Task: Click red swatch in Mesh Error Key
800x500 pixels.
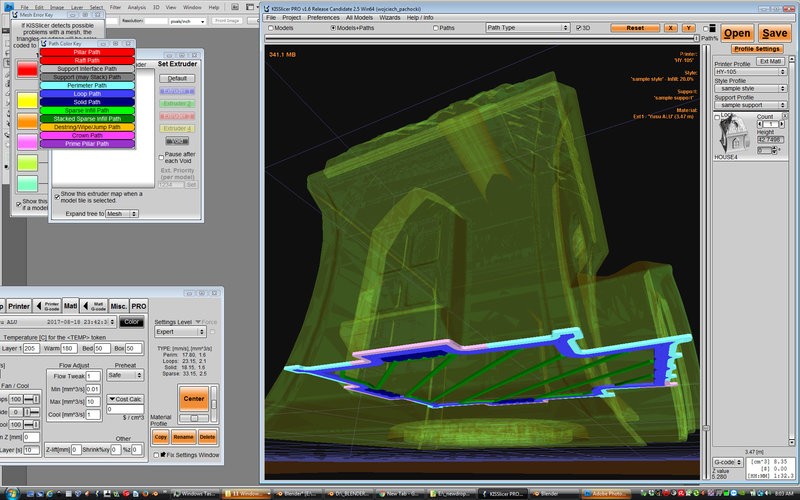Action: 28,69
